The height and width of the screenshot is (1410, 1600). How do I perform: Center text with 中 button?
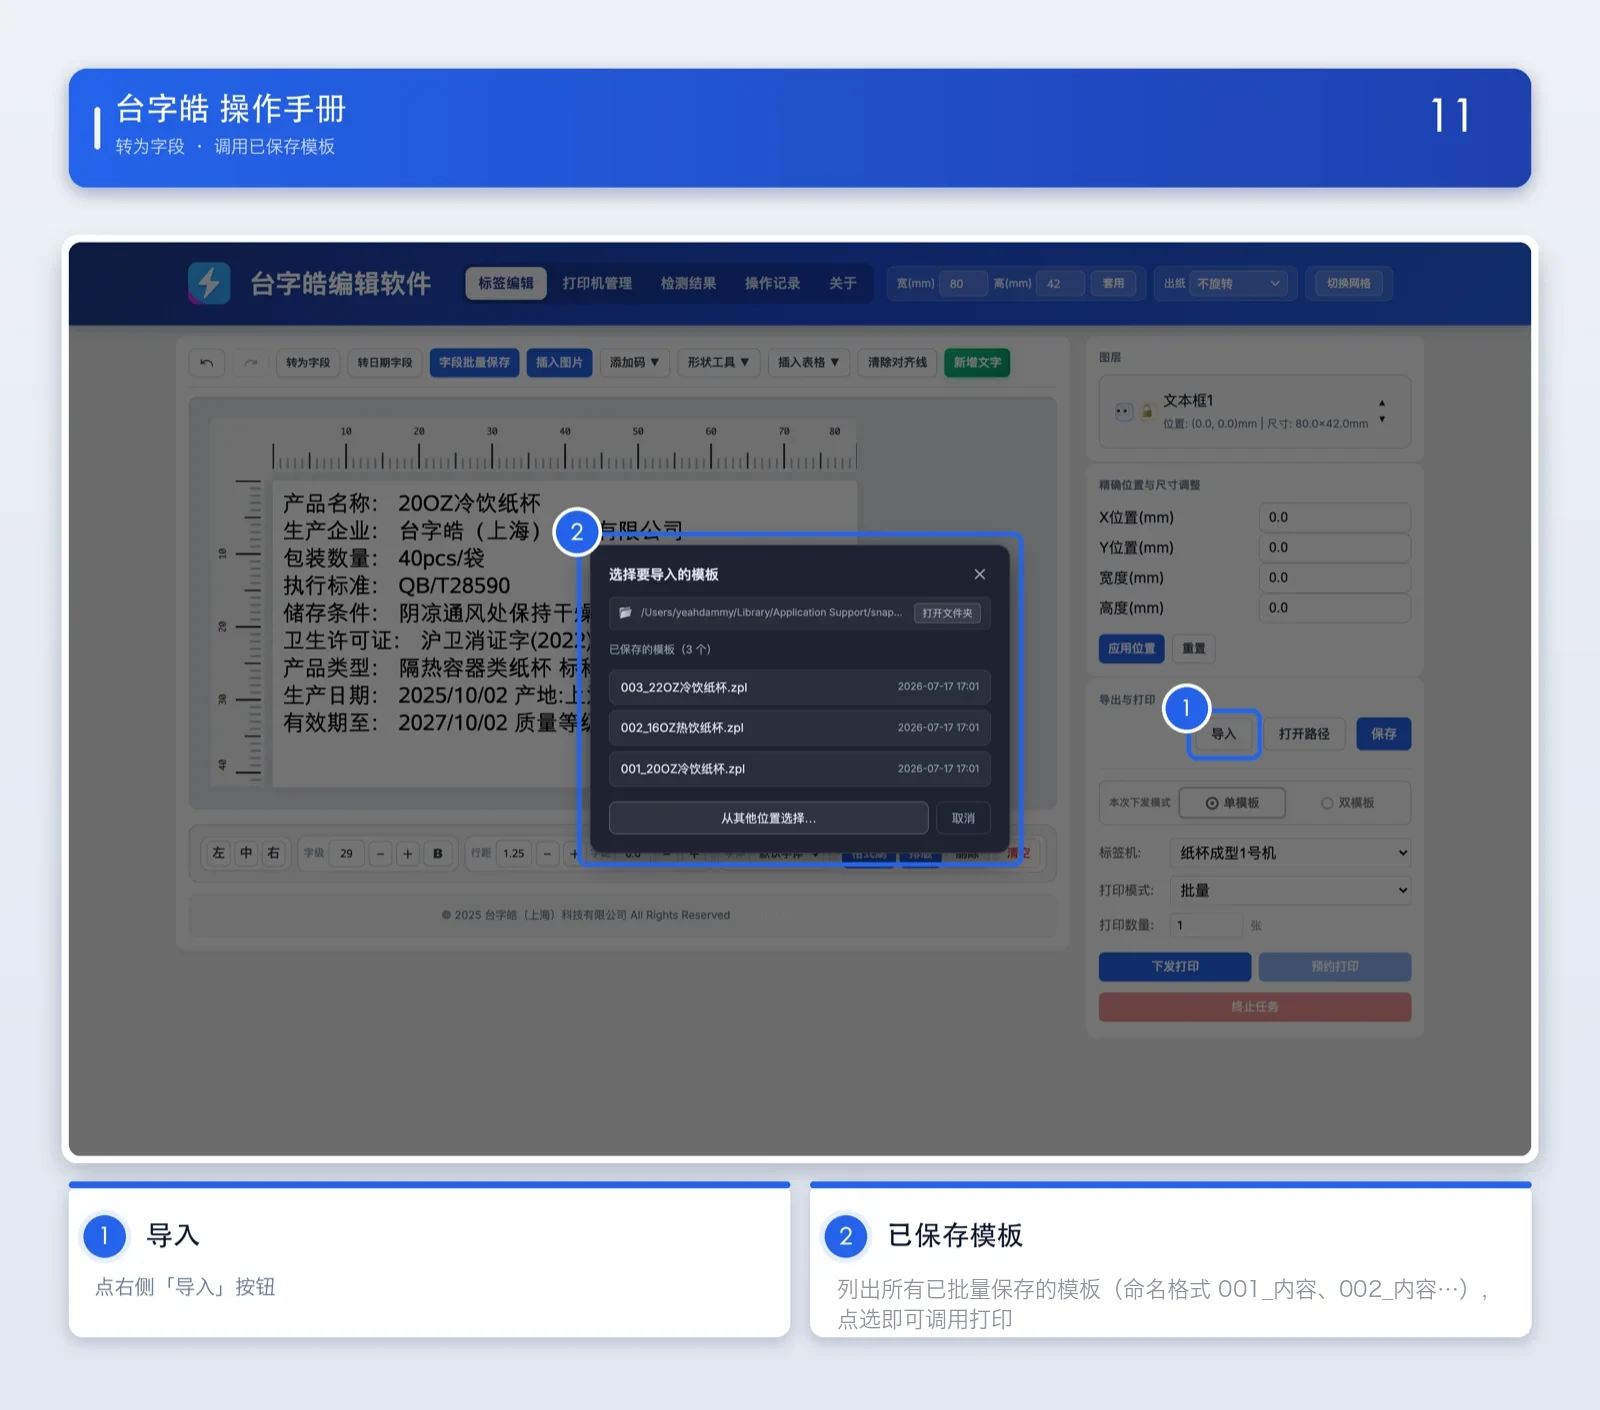pos(246,853)
